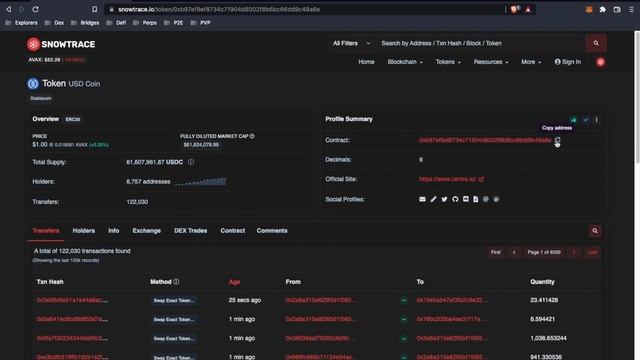Open the browser extensions puzzle icon

[x=603, y=9]
